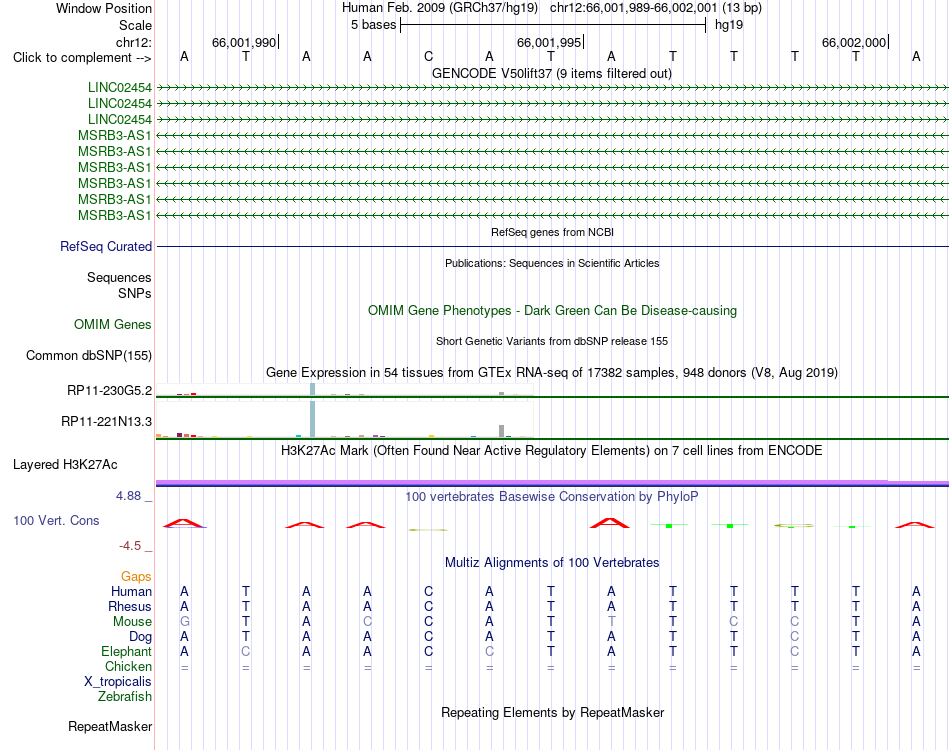Open 'RefSeq genes from NCBI' track title
This screenshot has width=950, height=750.
click(552, 232)
